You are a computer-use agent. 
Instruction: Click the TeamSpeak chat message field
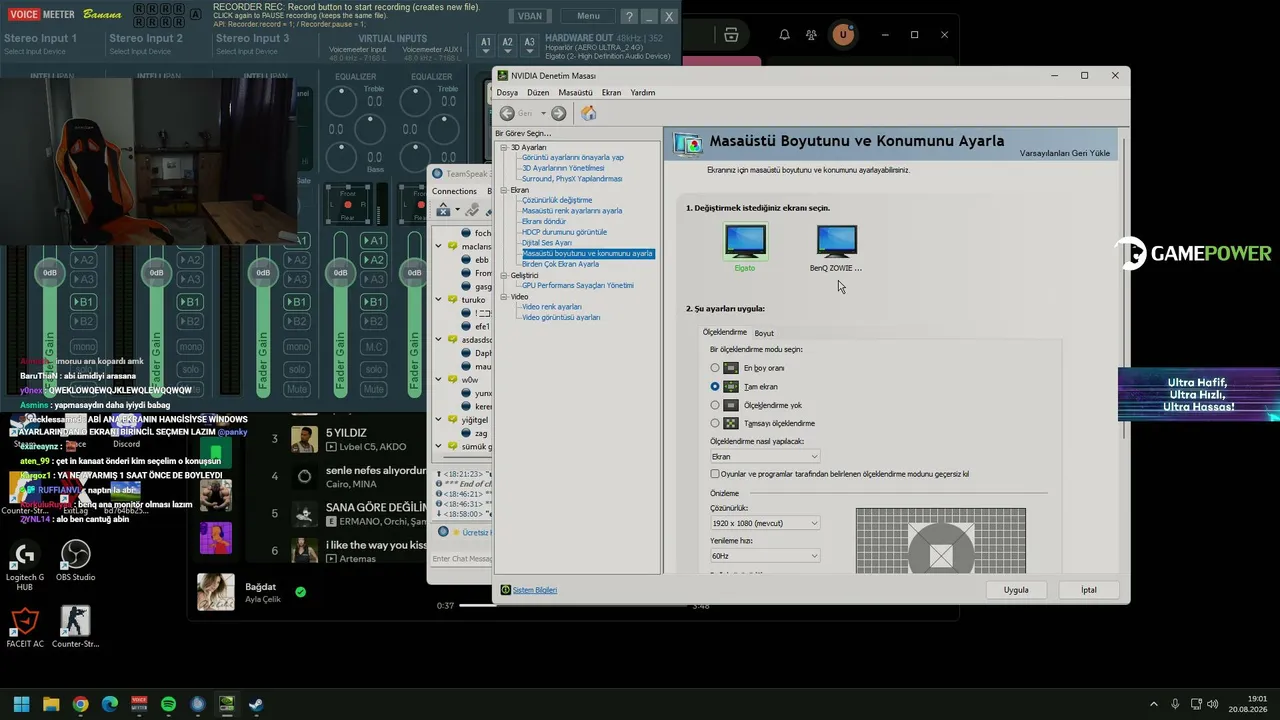462,558
